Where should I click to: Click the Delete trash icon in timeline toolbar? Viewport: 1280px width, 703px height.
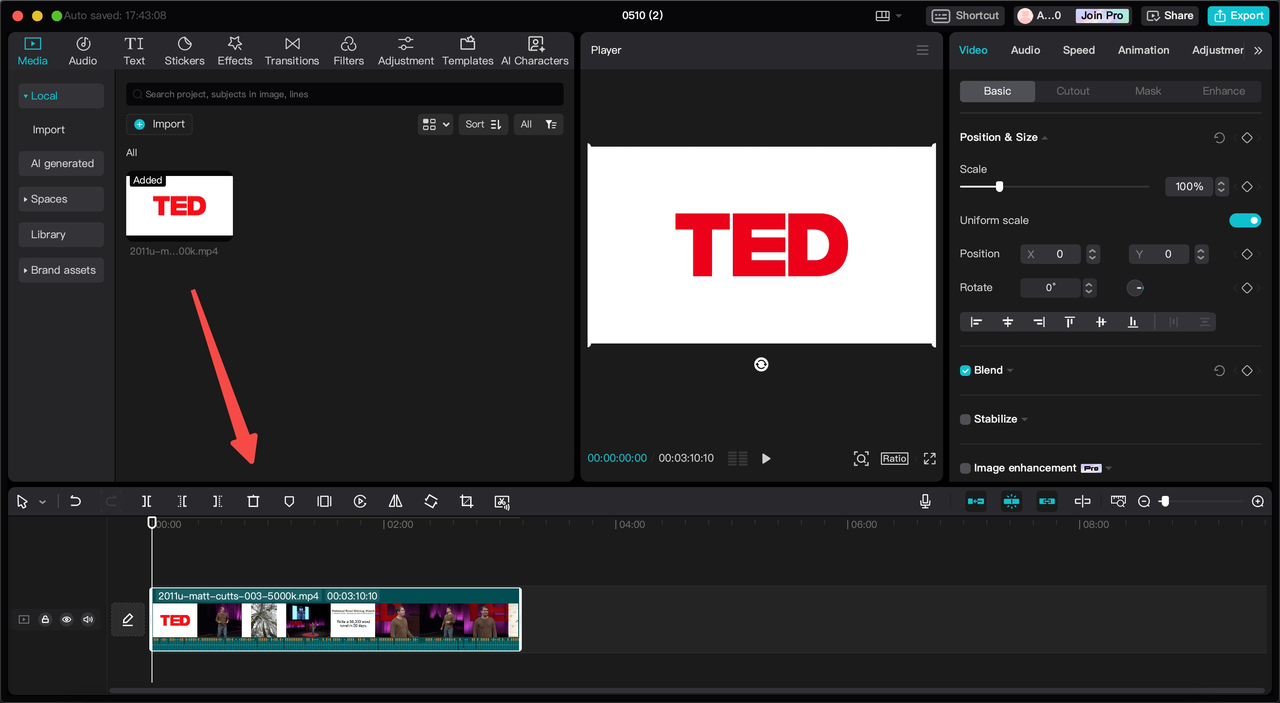pyautogui.click(x=253, y=501)
